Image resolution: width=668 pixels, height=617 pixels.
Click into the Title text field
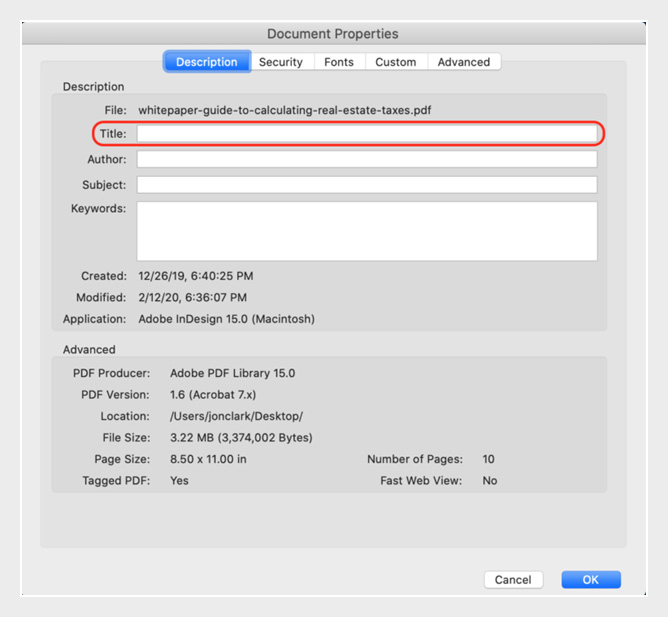[366, 134]
